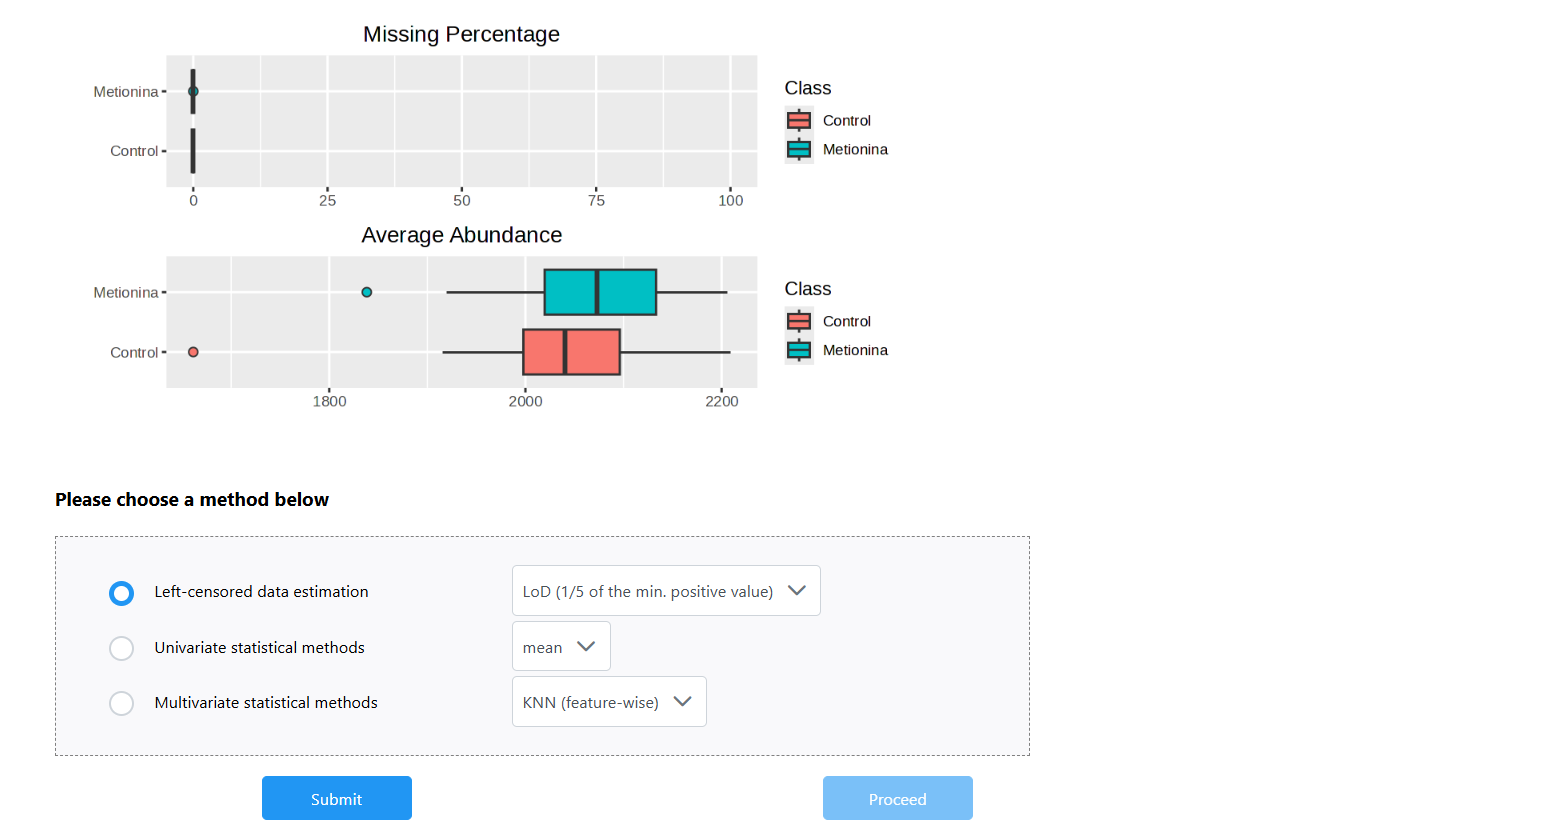This screenshot has width=1555, height=836.
Task: Open the mean dropdown
Action: pyautogui.click(x=560, y=647)
